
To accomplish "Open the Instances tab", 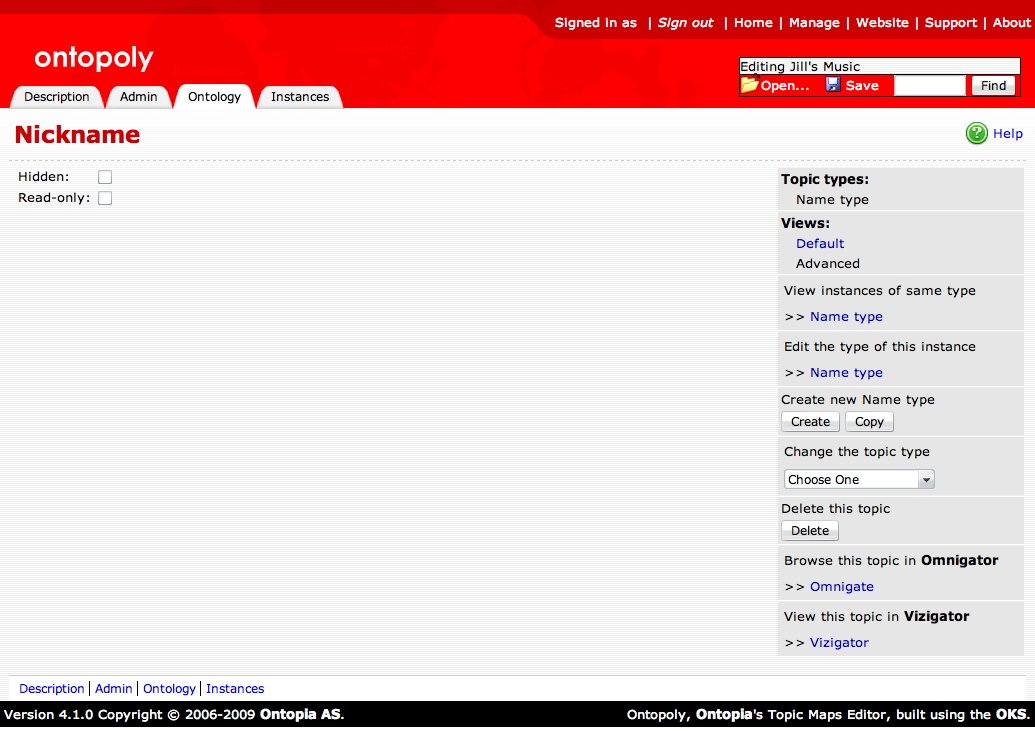I will tap(300, 97).
